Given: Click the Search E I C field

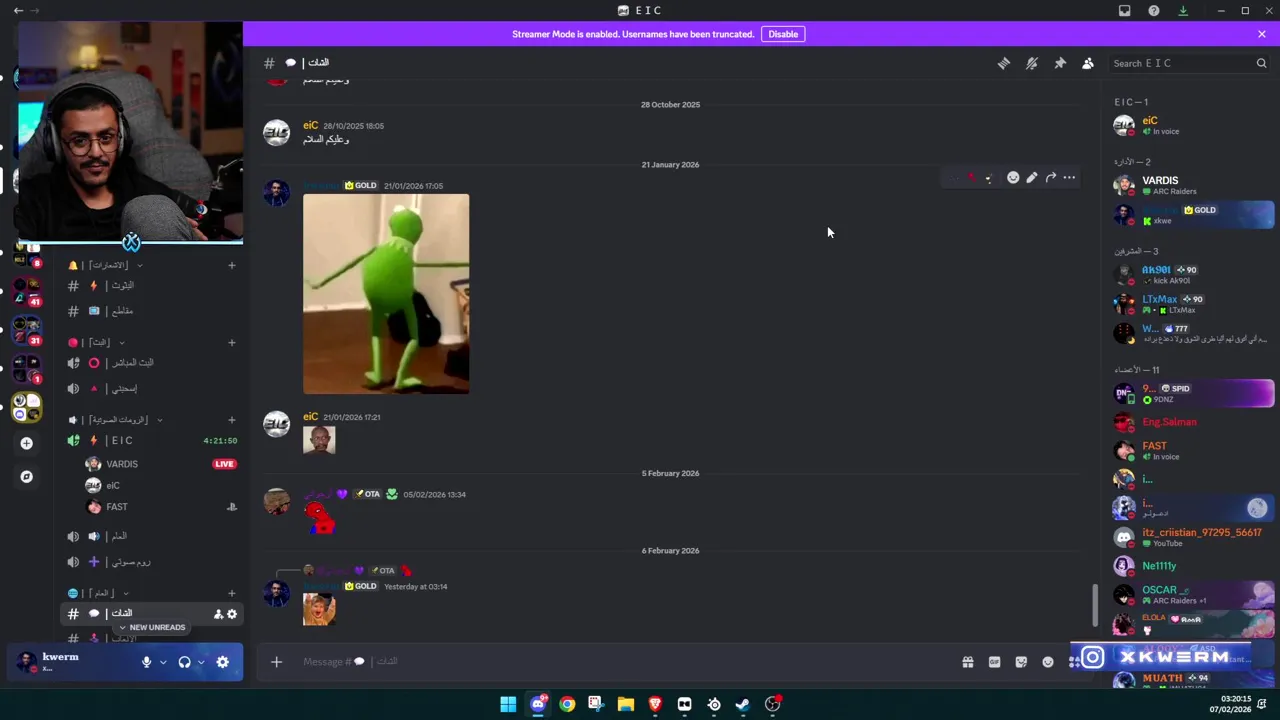Looking at the screenshot, I should [x=1188, y=63].
